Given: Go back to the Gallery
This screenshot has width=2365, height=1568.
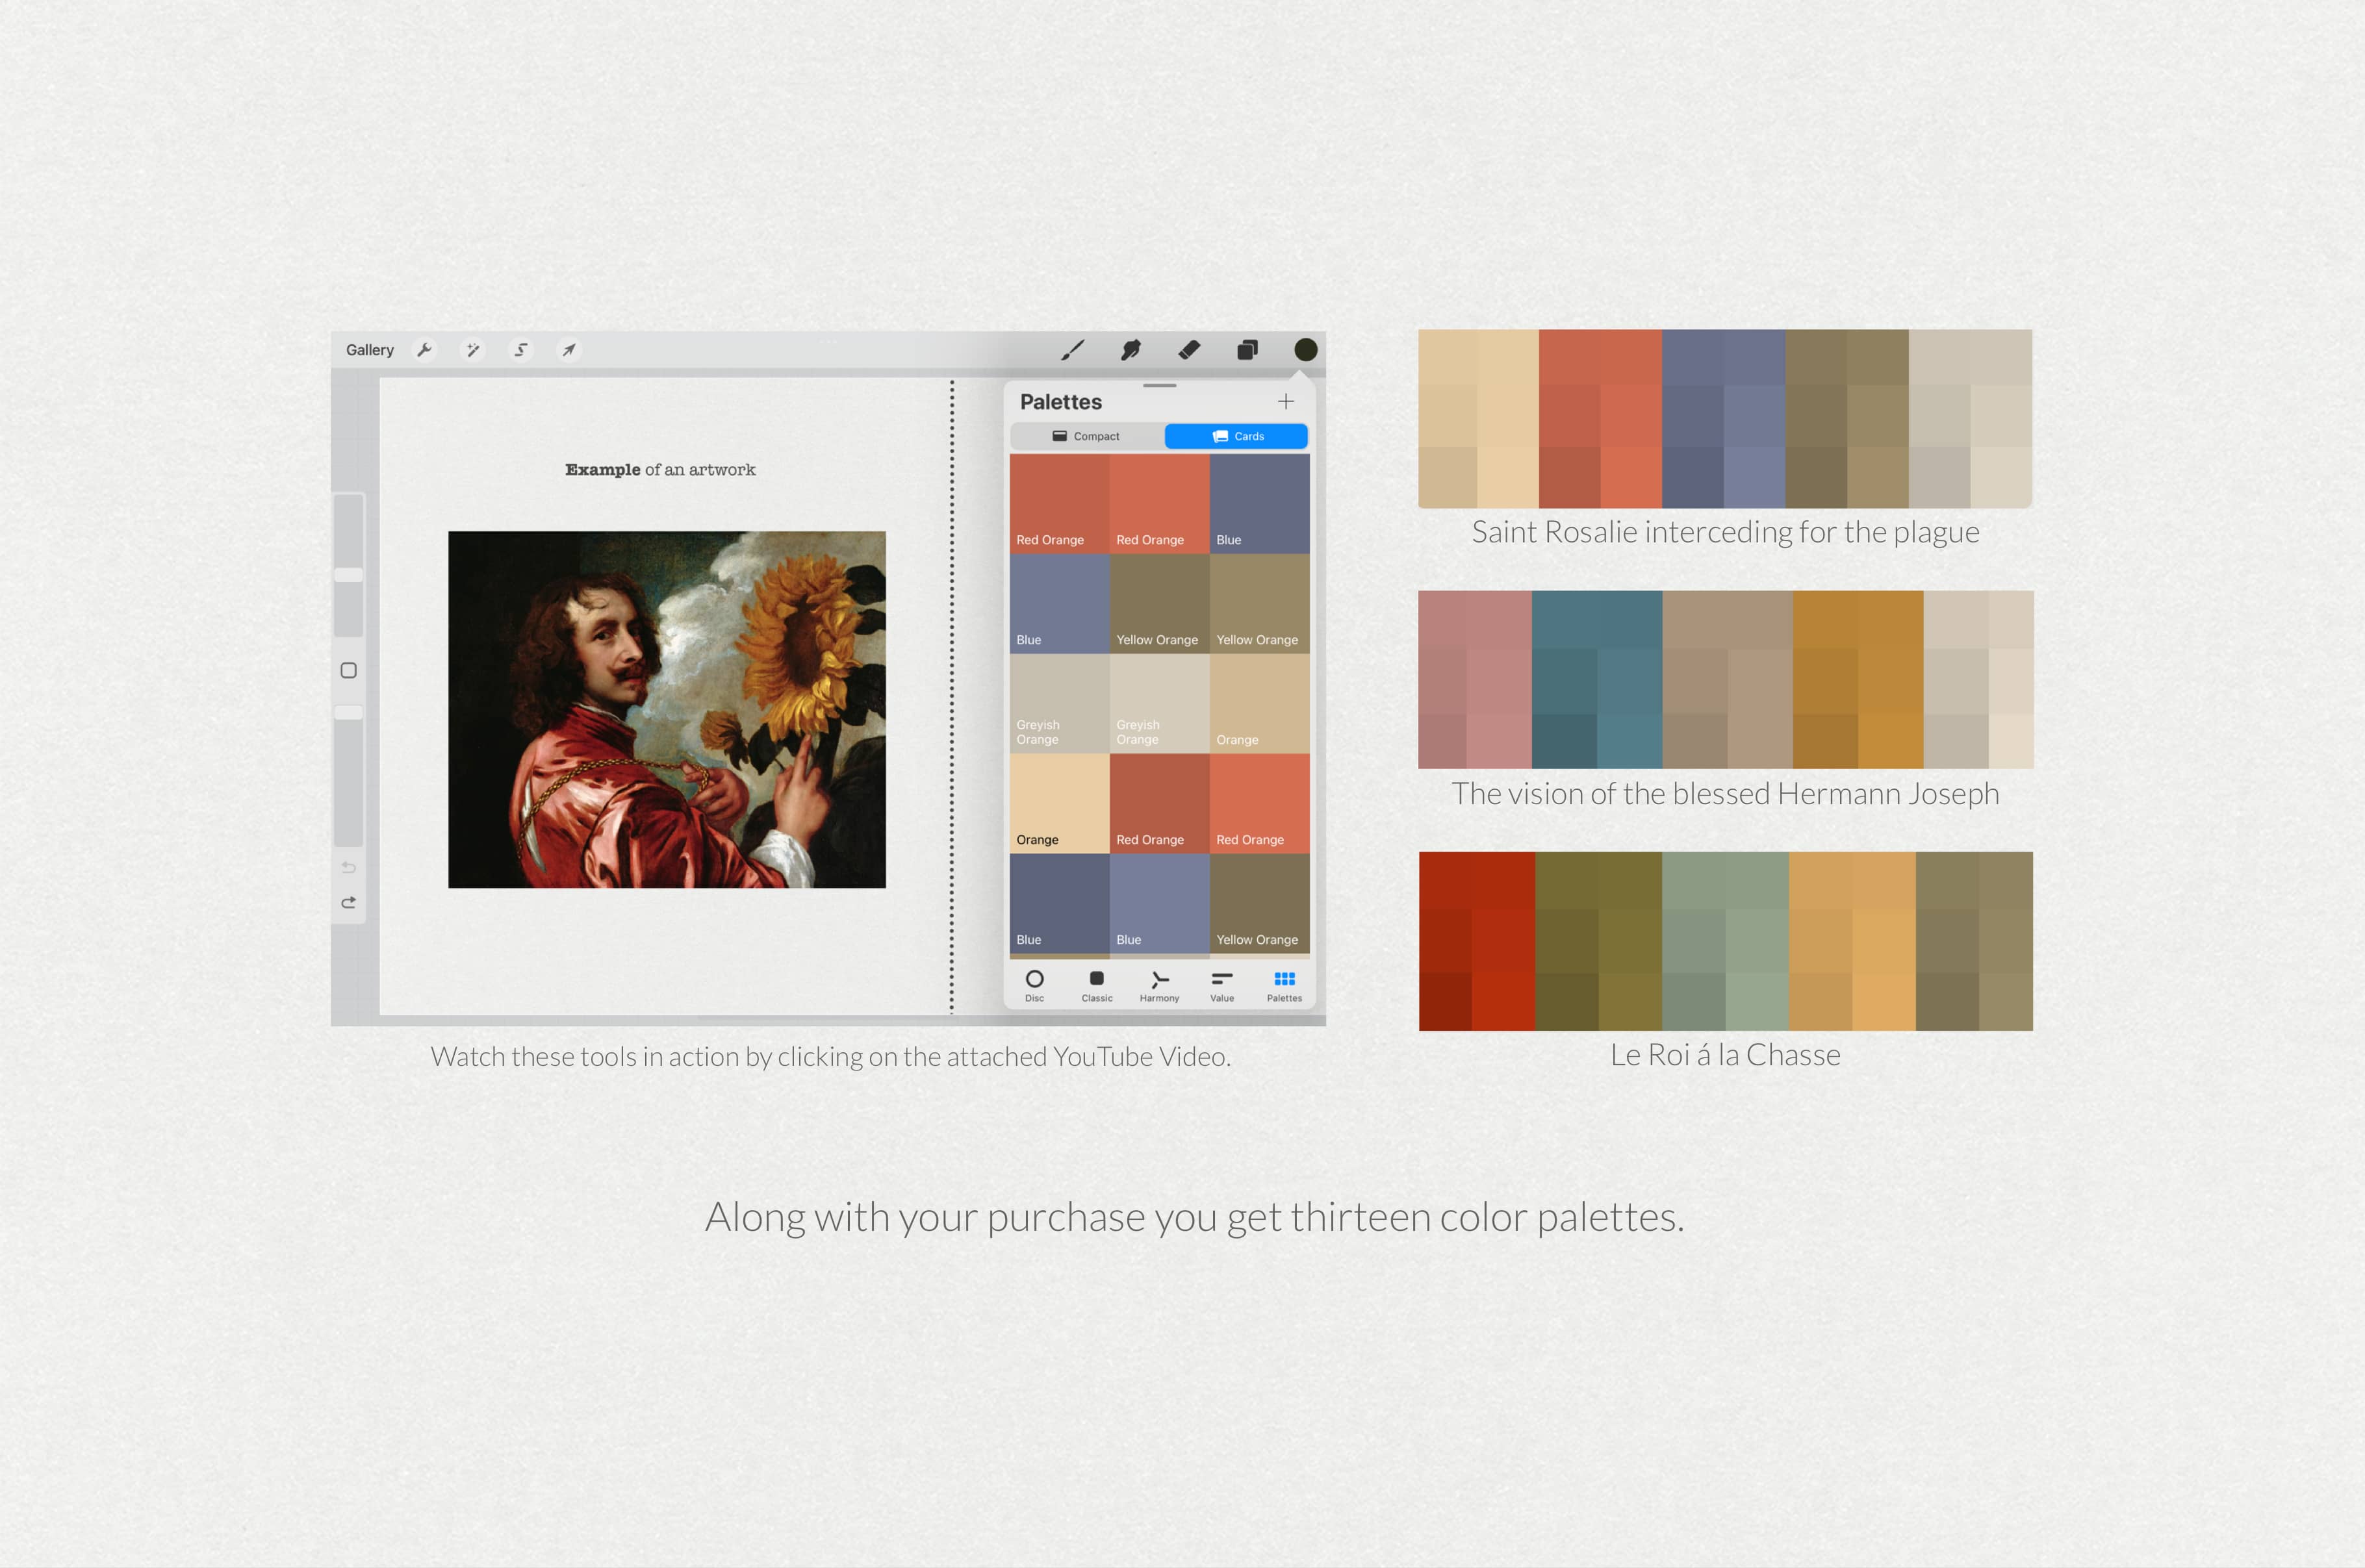Looking at the screenshot, I should coord(370,349).
